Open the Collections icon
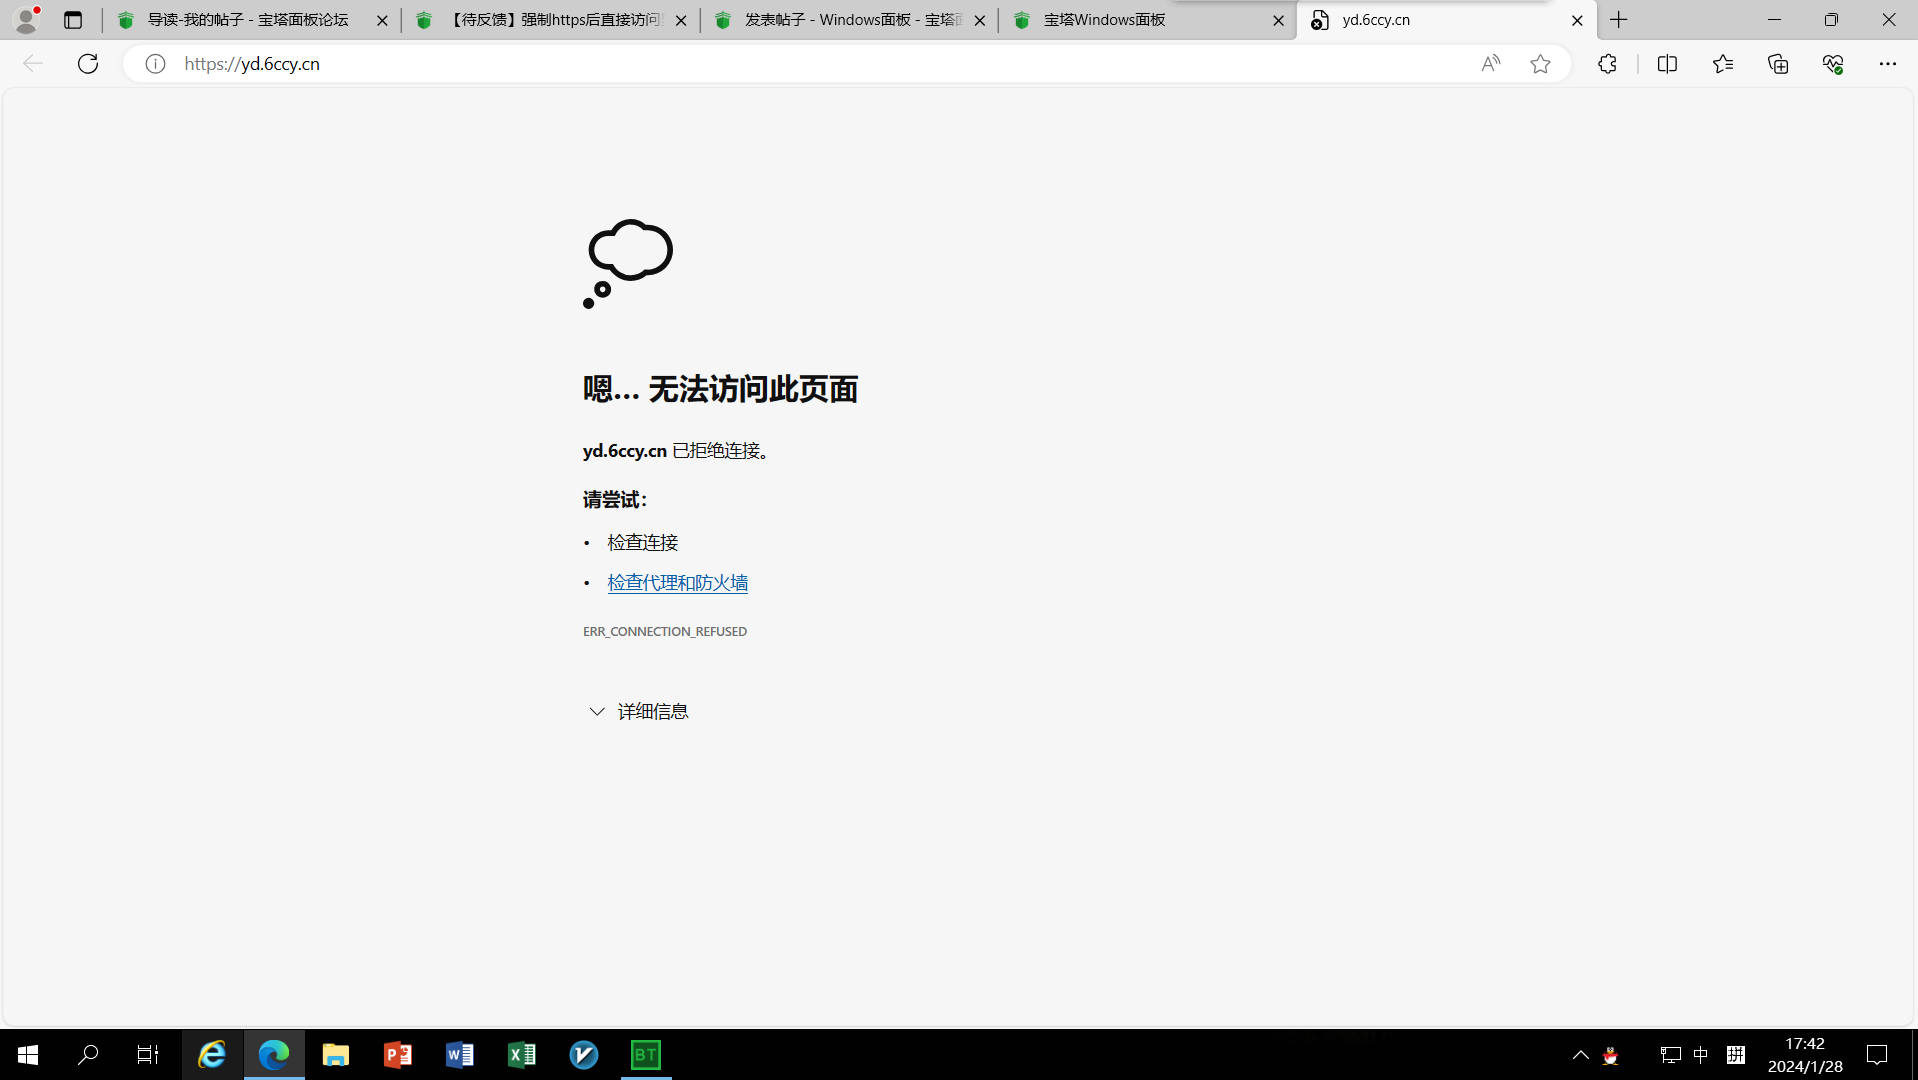This screenshot has height=1080, width=1918. (1778, 64)
